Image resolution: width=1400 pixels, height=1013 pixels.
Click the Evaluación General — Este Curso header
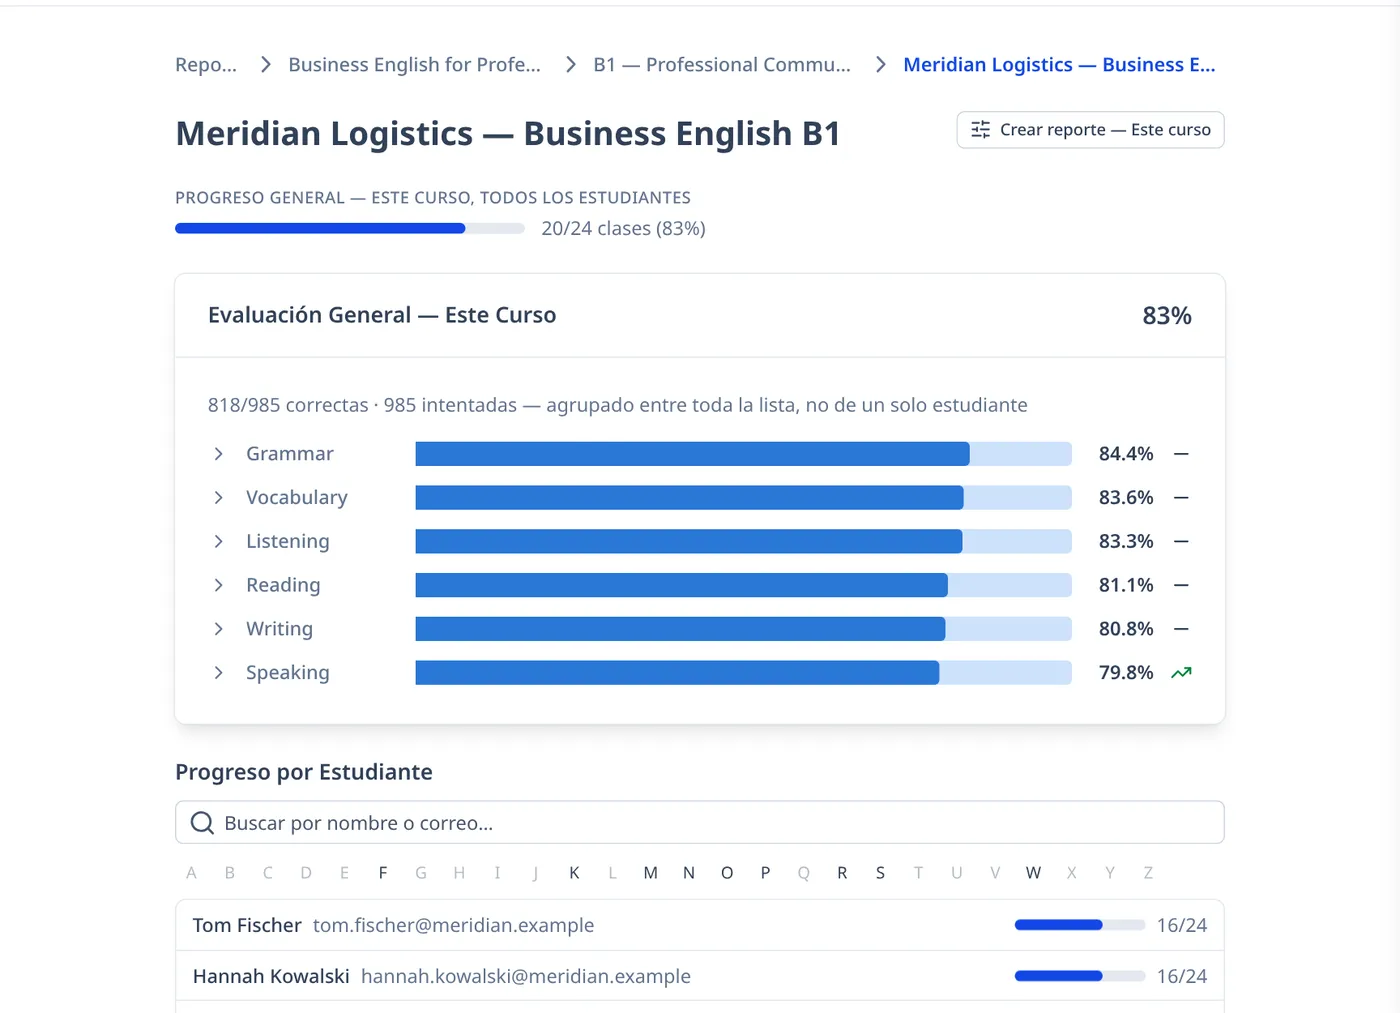click(x=382, y=315)
